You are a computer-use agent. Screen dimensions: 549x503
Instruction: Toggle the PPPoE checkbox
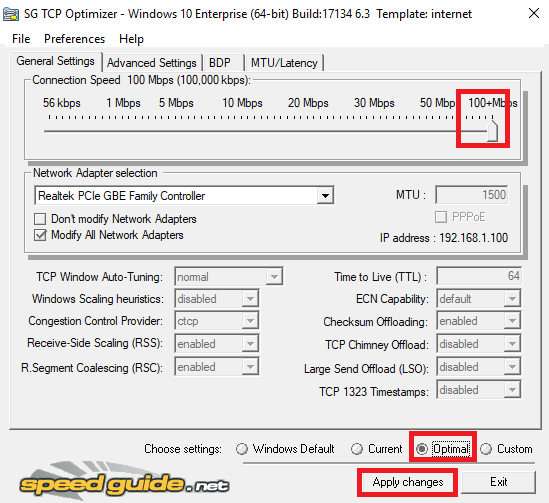pyautogui.click(x=441, y=217)
